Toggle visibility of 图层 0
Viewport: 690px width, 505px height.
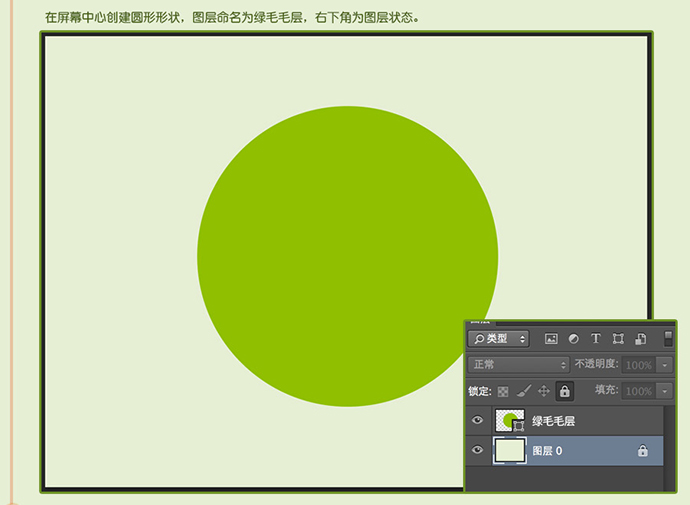(478, 451)
